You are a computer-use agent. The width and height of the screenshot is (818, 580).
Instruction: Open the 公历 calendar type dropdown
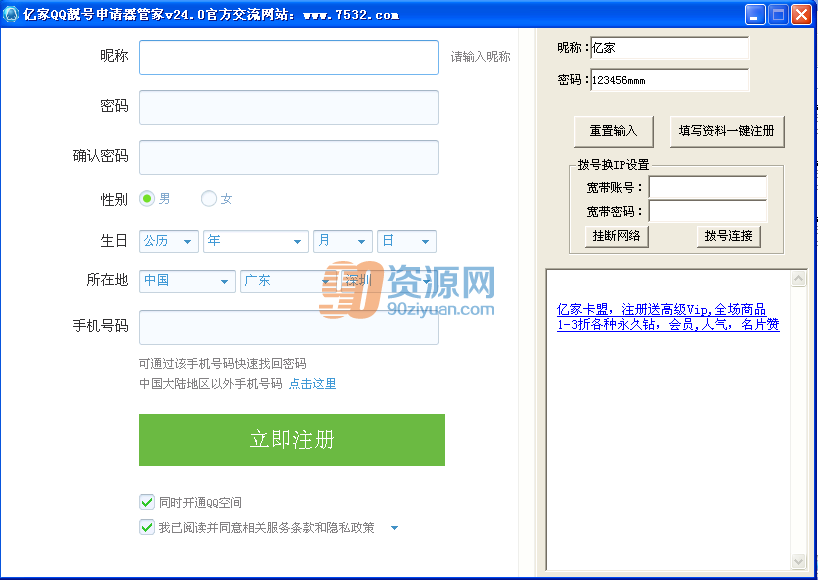pyautogui.click(x=169, y=241)
